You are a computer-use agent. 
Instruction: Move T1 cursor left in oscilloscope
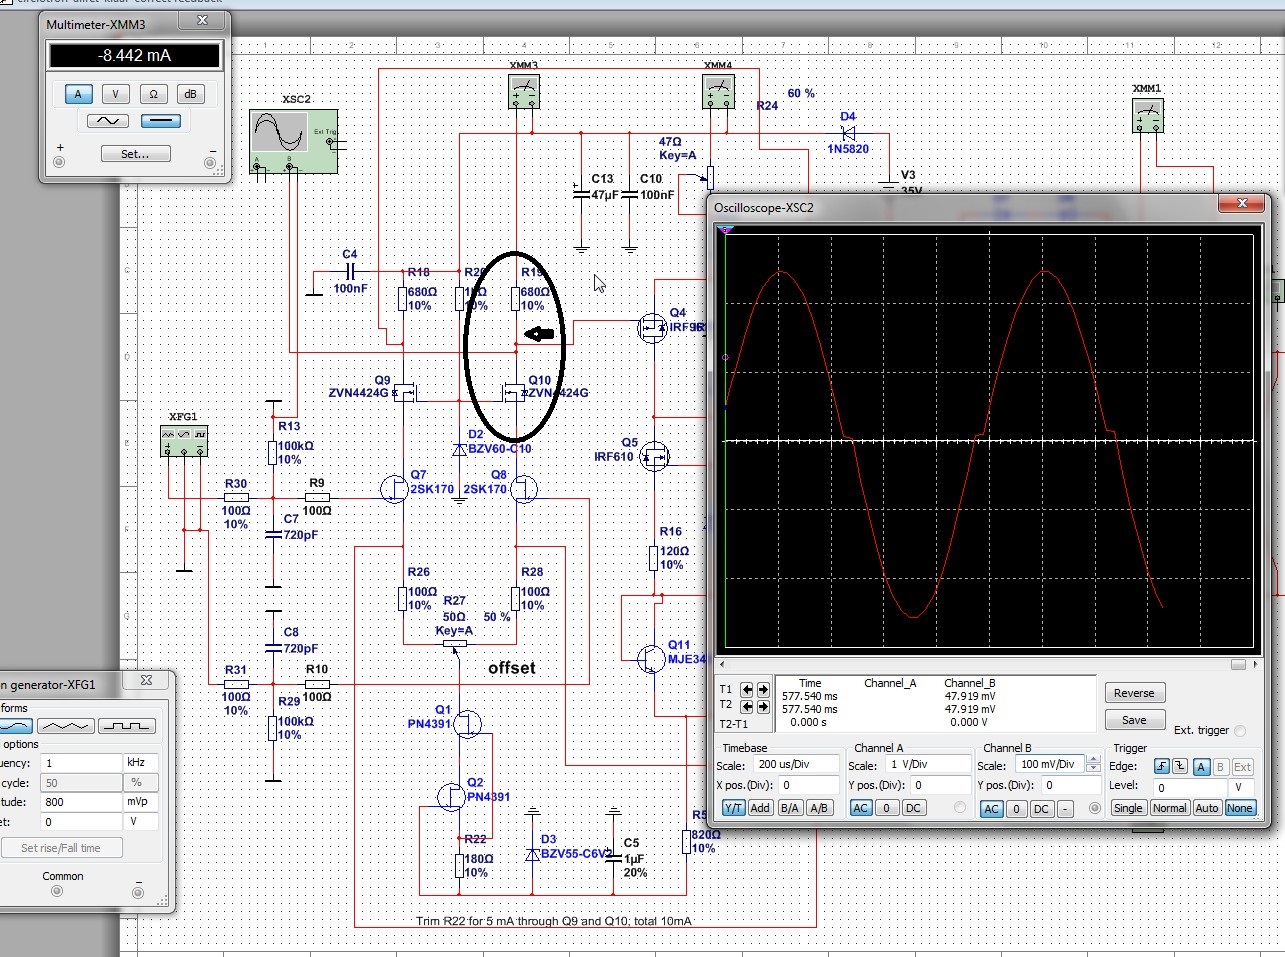coord(748,690)
